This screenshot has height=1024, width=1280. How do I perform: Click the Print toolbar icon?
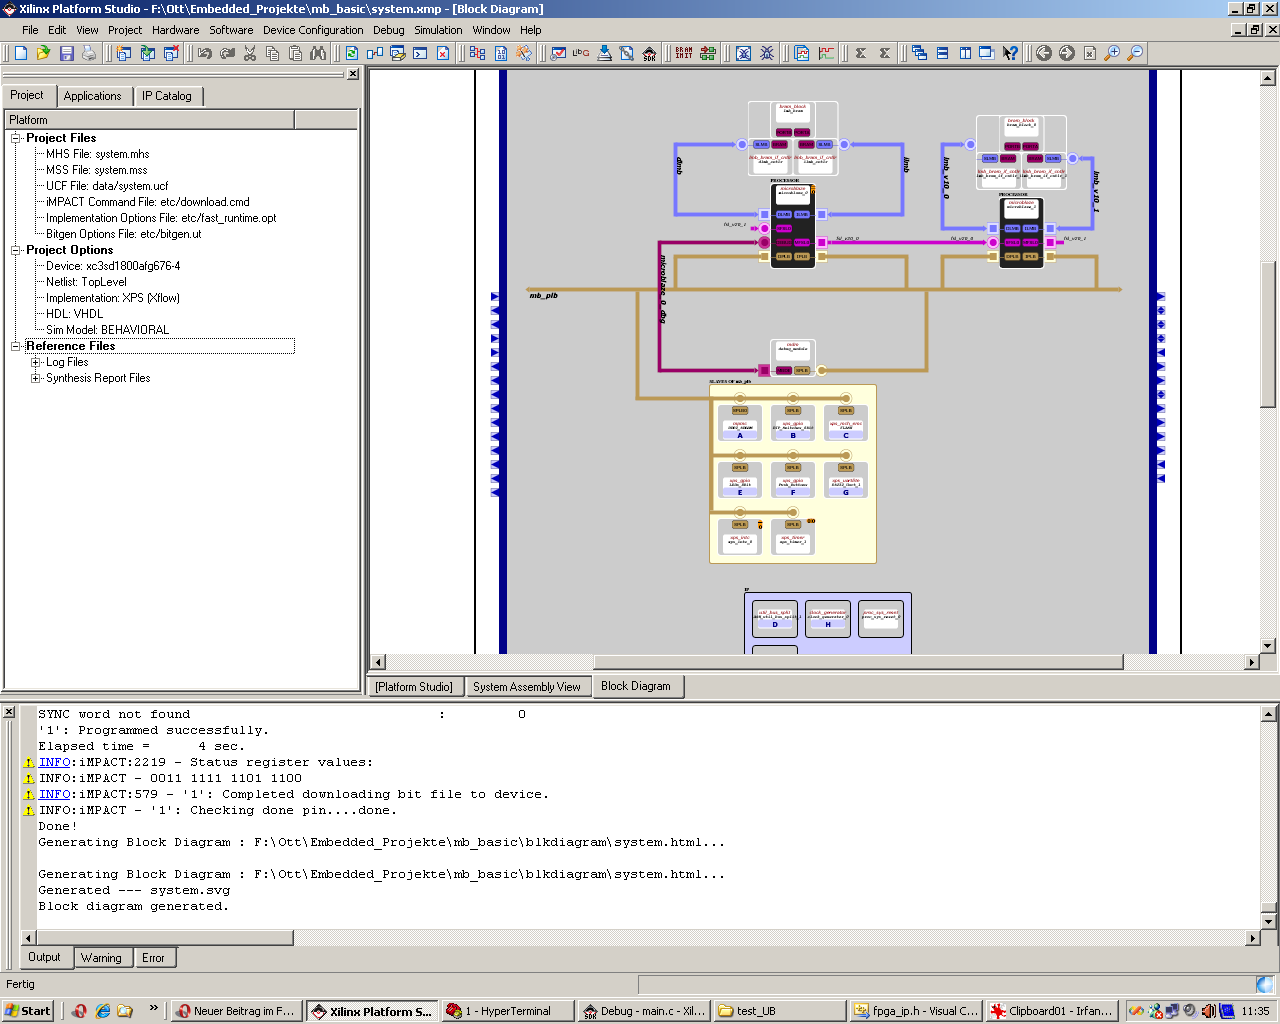pyautogui.click(x=89, y=53)
